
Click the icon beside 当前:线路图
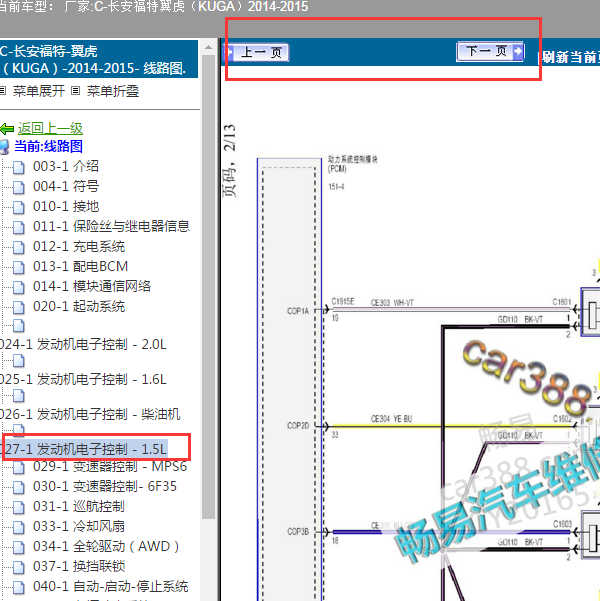click(x=4, y=147)
